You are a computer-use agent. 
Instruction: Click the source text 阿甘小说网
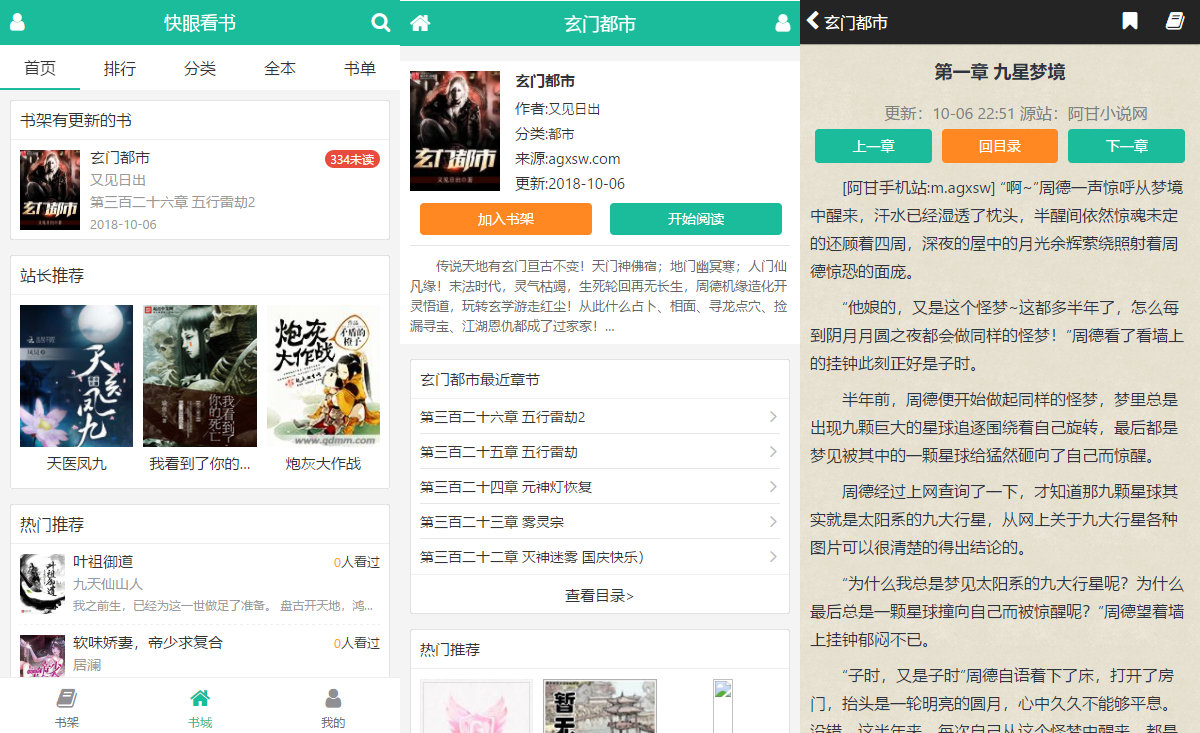coord(1107,113)
